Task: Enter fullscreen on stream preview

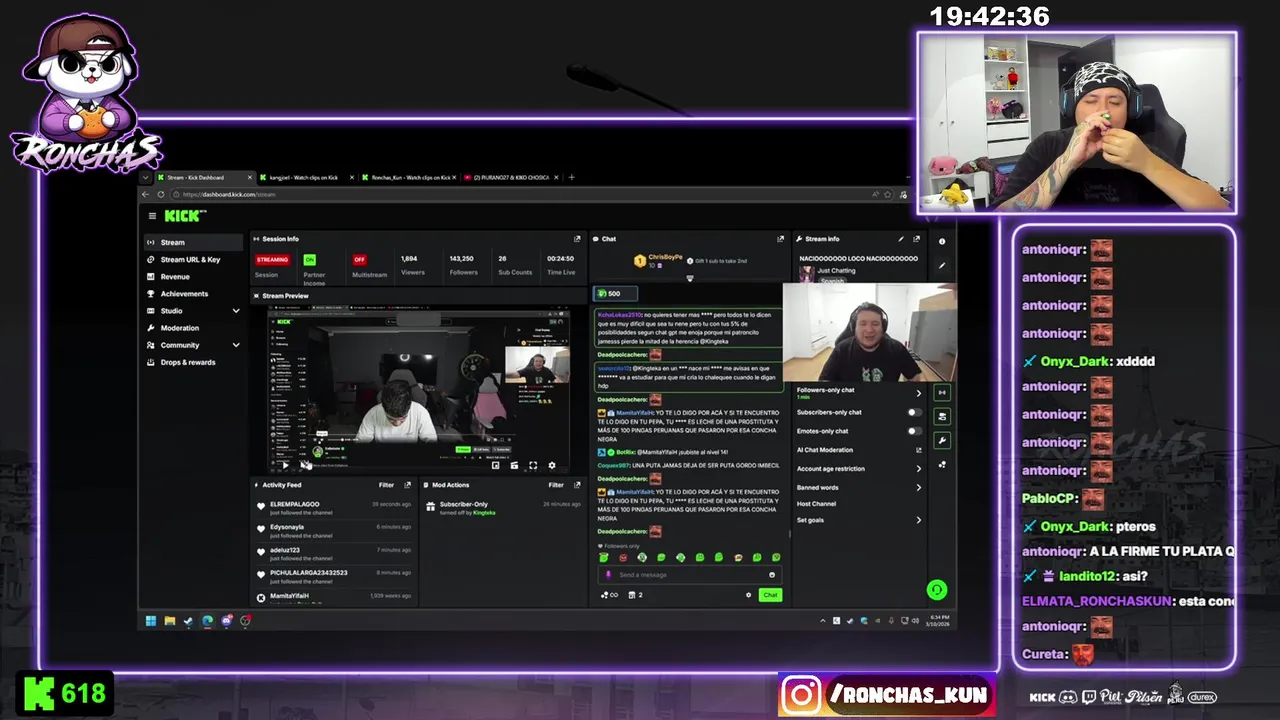Action: tap(532, 465)
